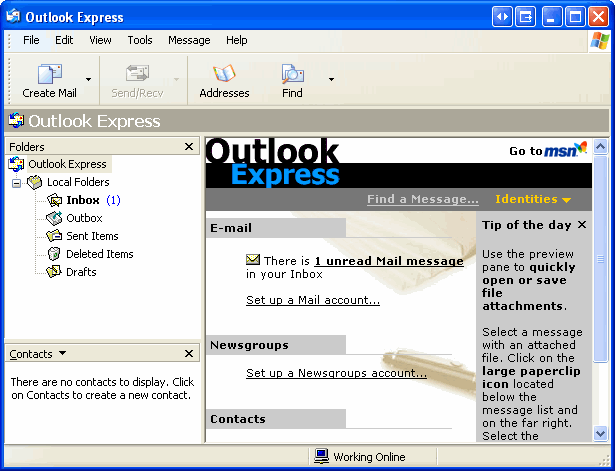Screen dimensions: 616x472
Task: Click the scrollbar down arrow
Action: coord(600,433)
